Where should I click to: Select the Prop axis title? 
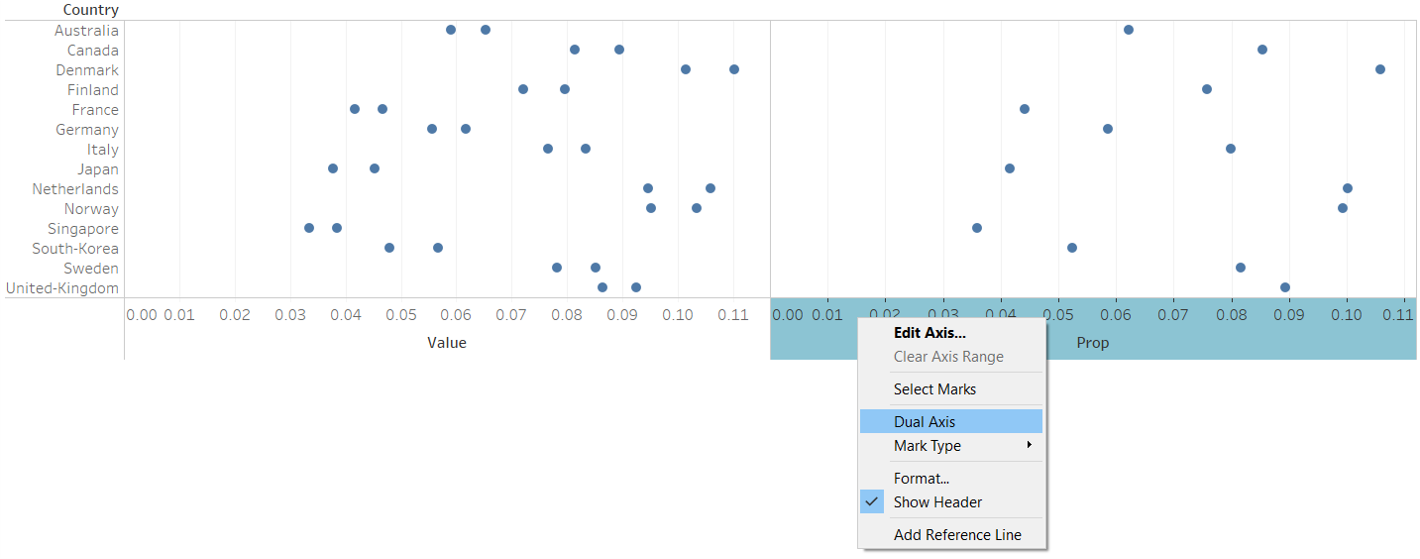1092,343
